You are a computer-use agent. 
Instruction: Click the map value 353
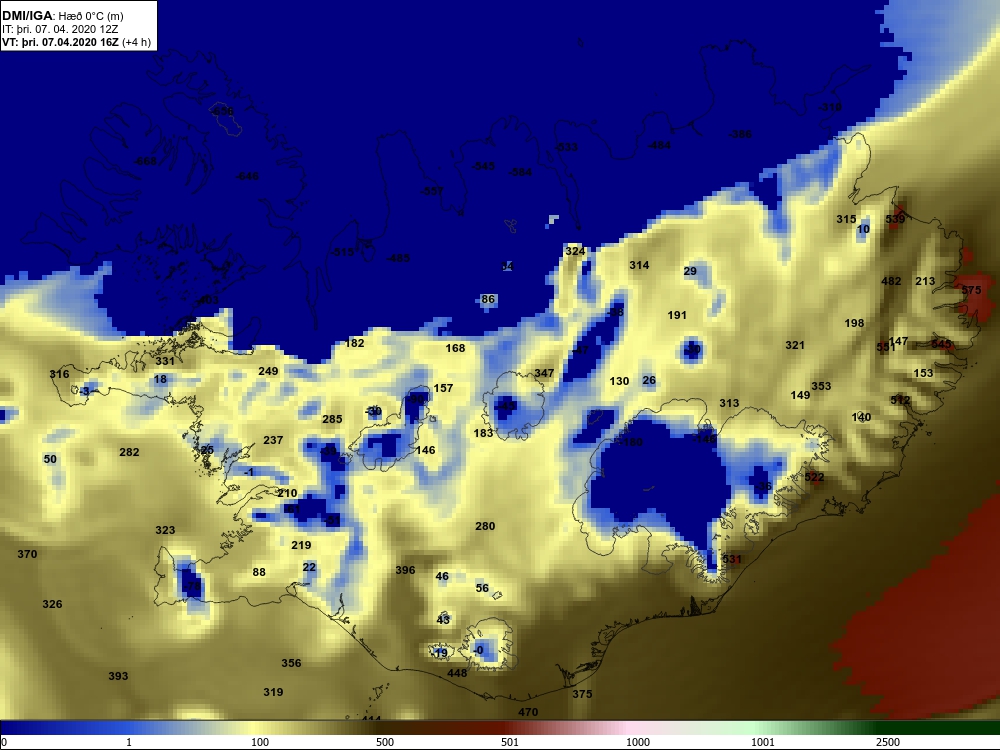[x=821, y=386]
